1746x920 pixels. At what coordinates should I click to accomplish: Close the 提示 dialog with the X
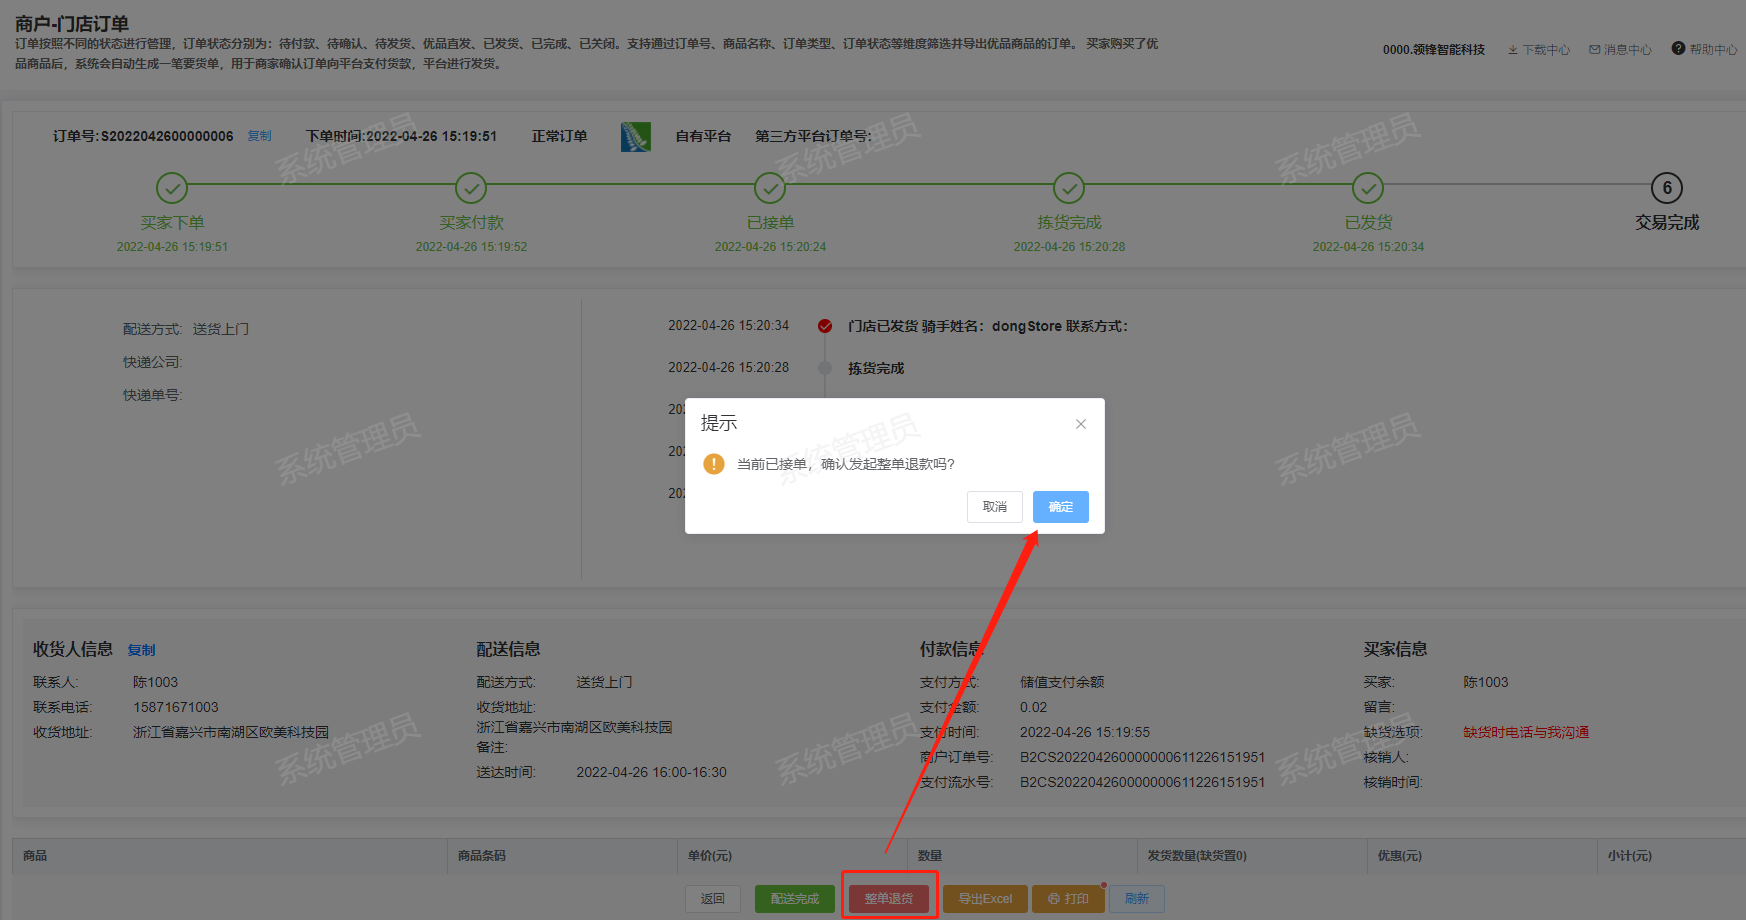(x=1080, y=424)
